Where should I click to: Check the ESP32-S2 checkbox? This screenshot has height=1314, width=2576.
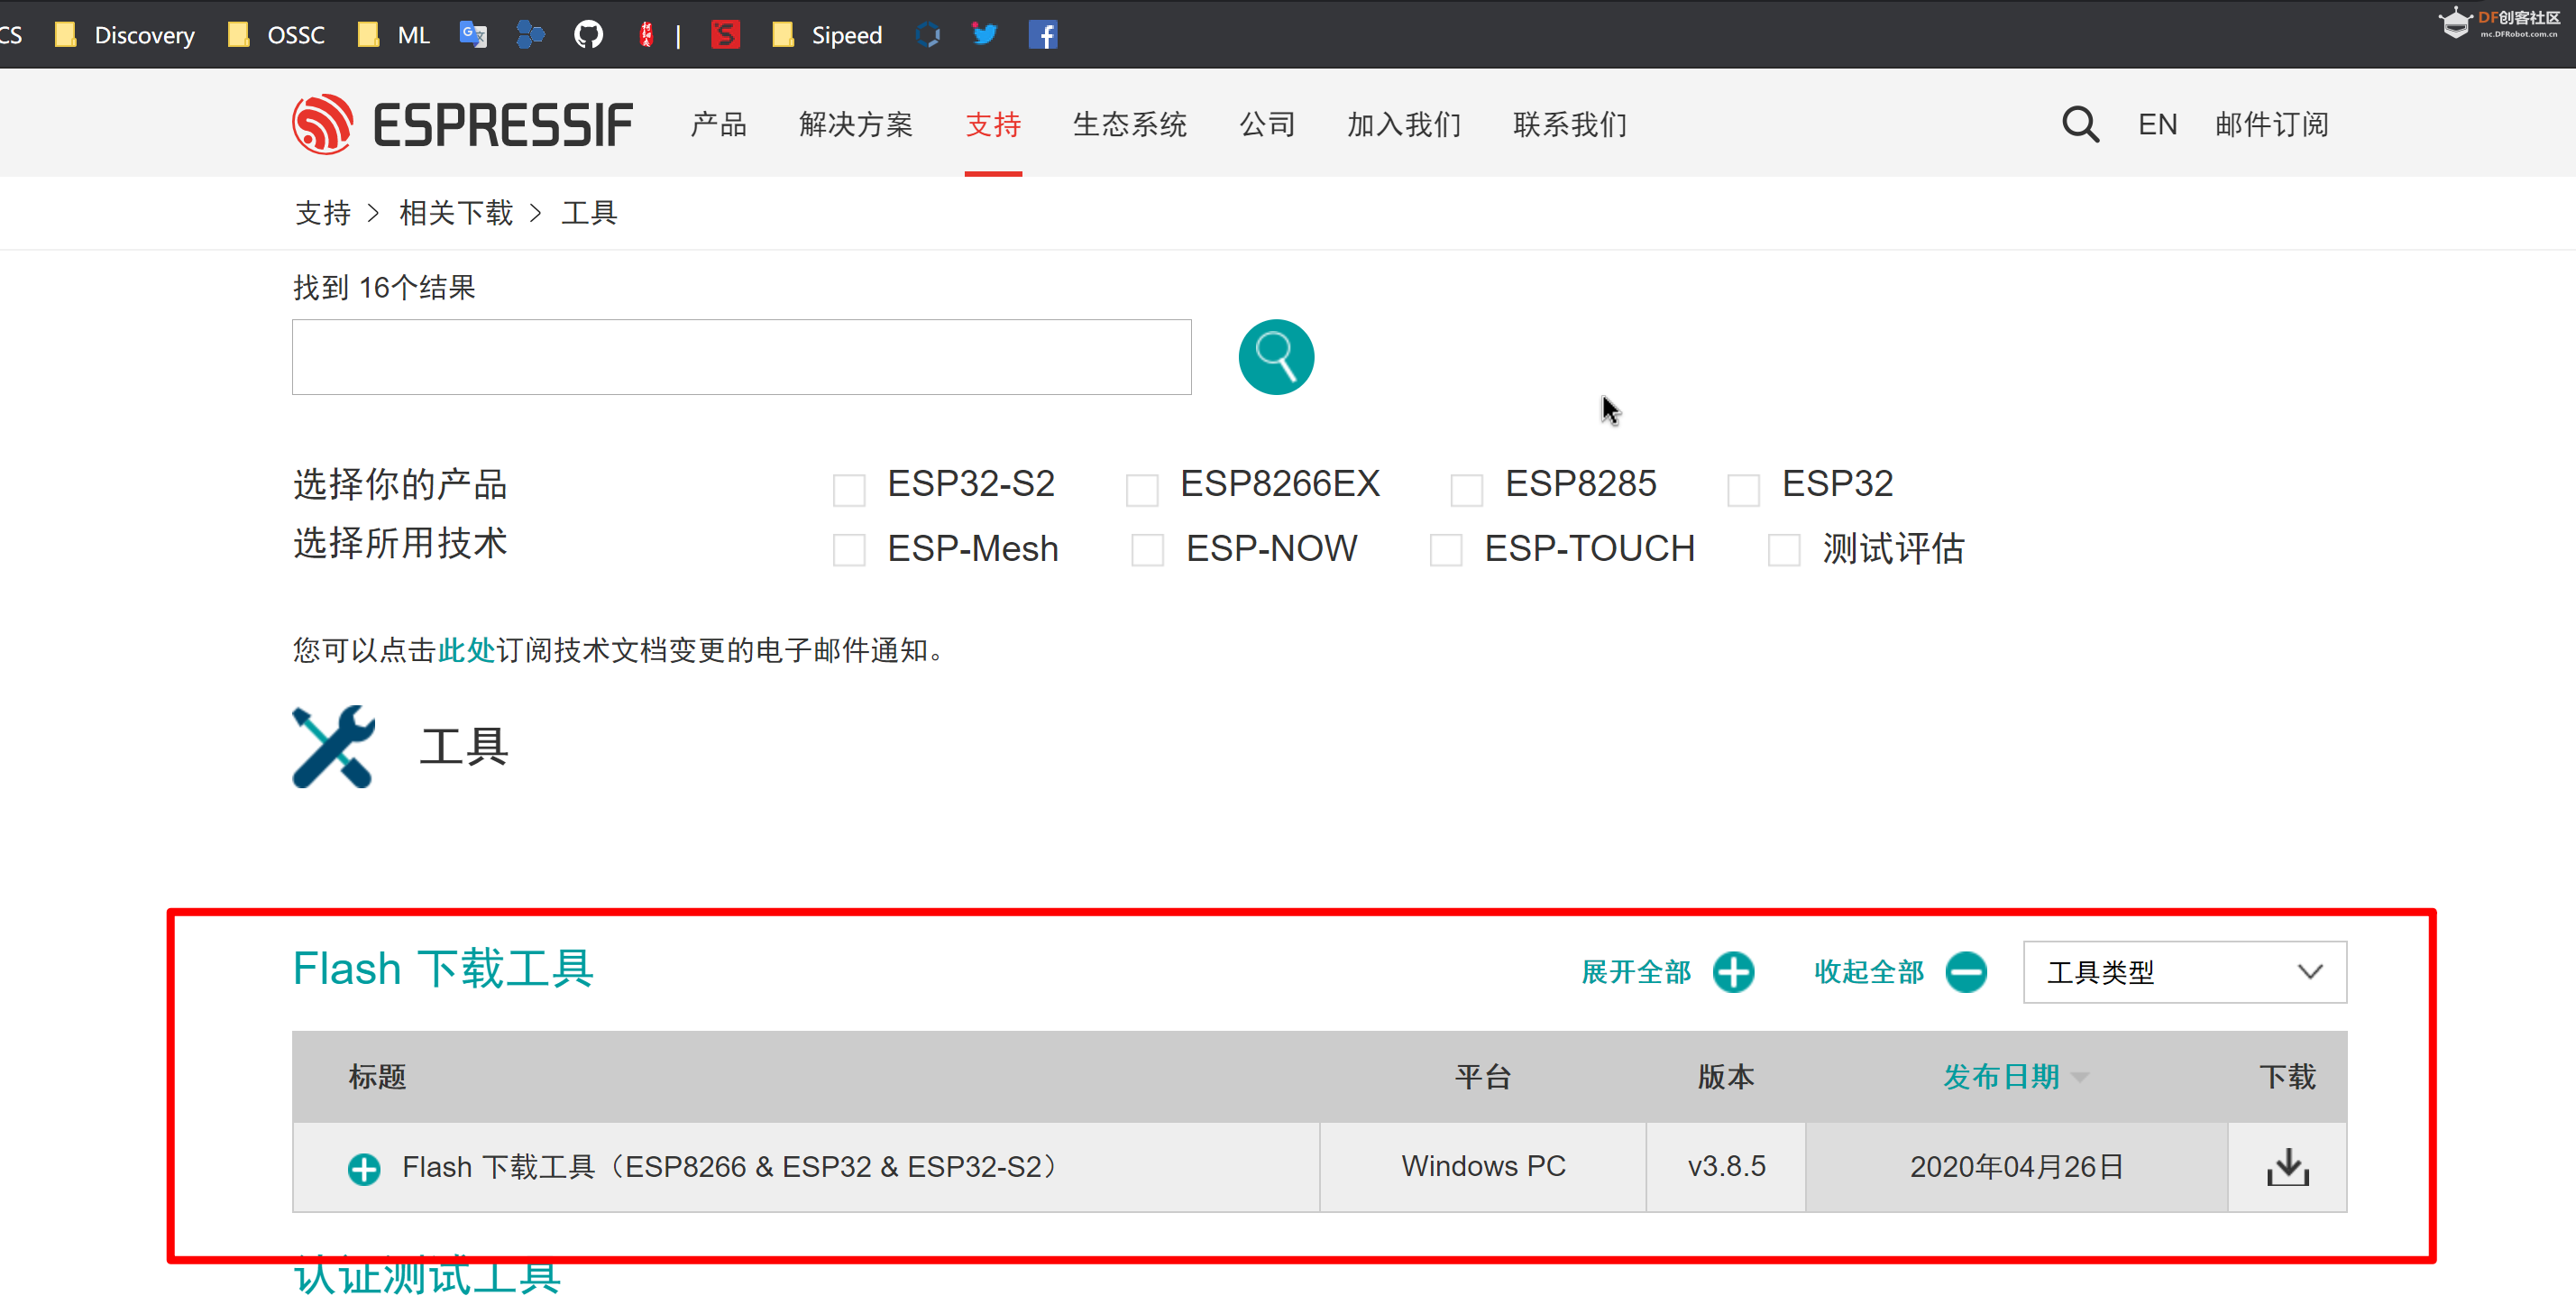coord(849,490)
